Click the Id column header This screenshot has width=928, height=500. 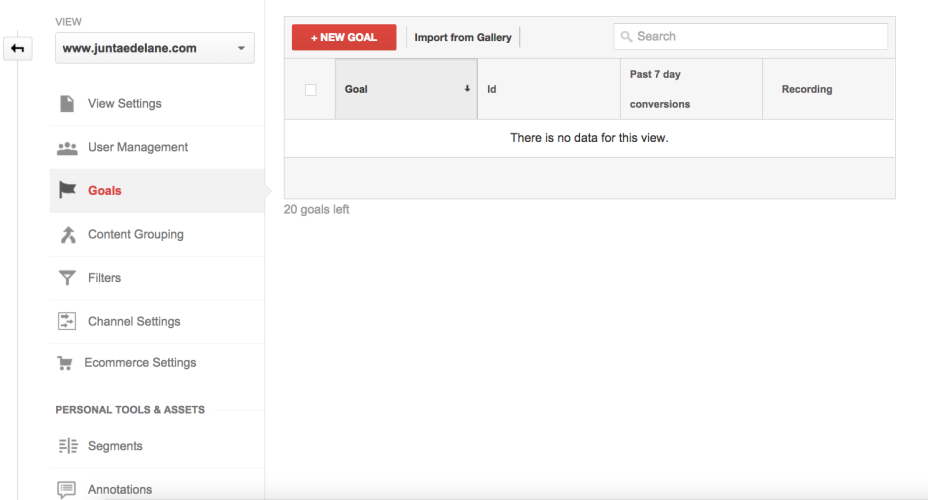(x=549, y=89)
